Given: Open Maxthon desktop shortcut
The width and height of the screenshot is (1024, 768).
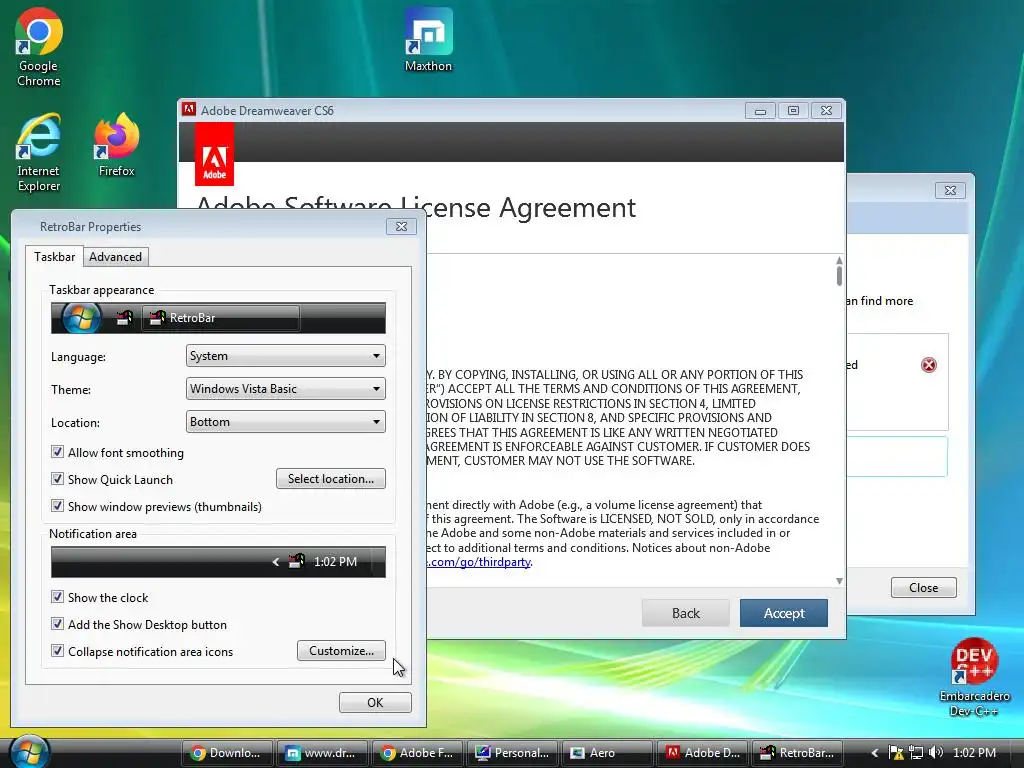Looking at the screenshot, I should 428,40.
